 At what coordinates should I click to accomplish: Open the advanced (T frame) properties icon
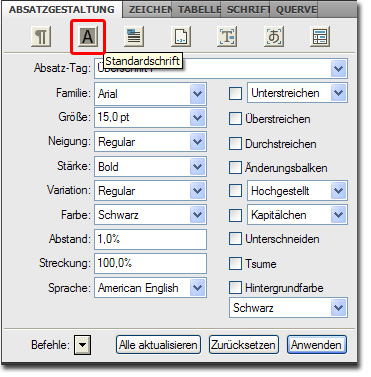coord(227,37)
